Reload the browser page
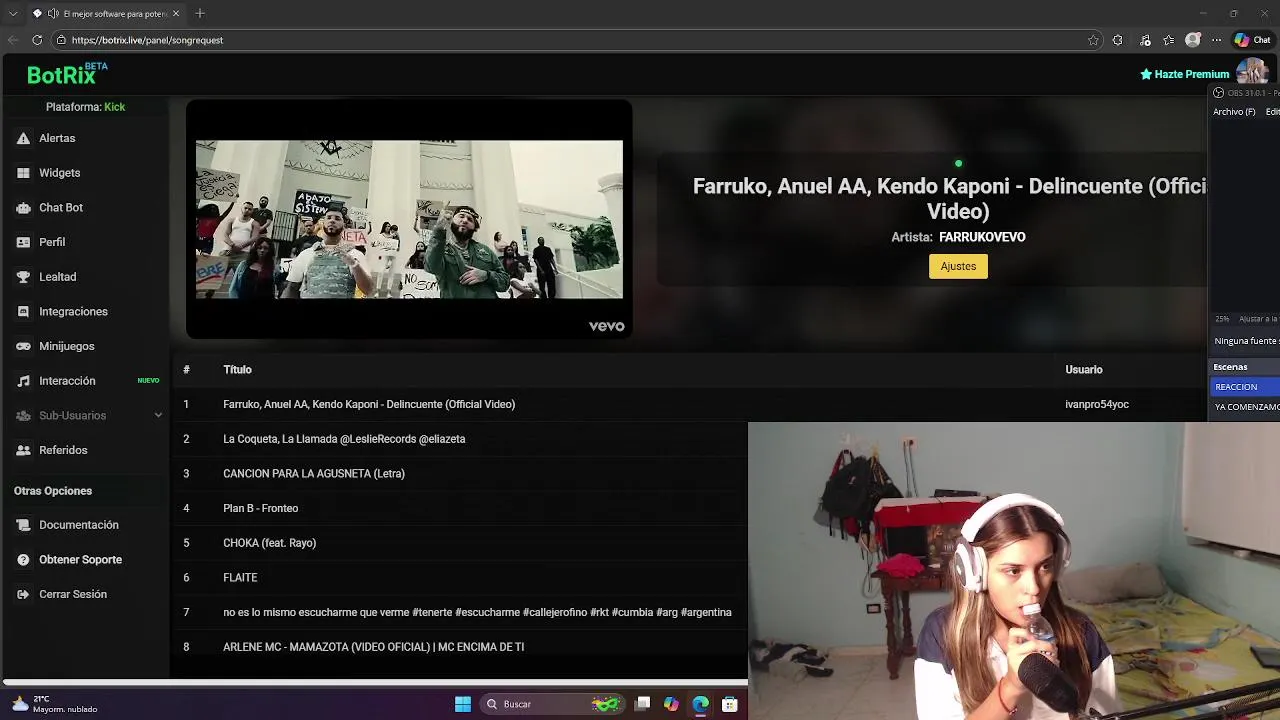This screenshot has height=720, width=1280. pos(37,40)
